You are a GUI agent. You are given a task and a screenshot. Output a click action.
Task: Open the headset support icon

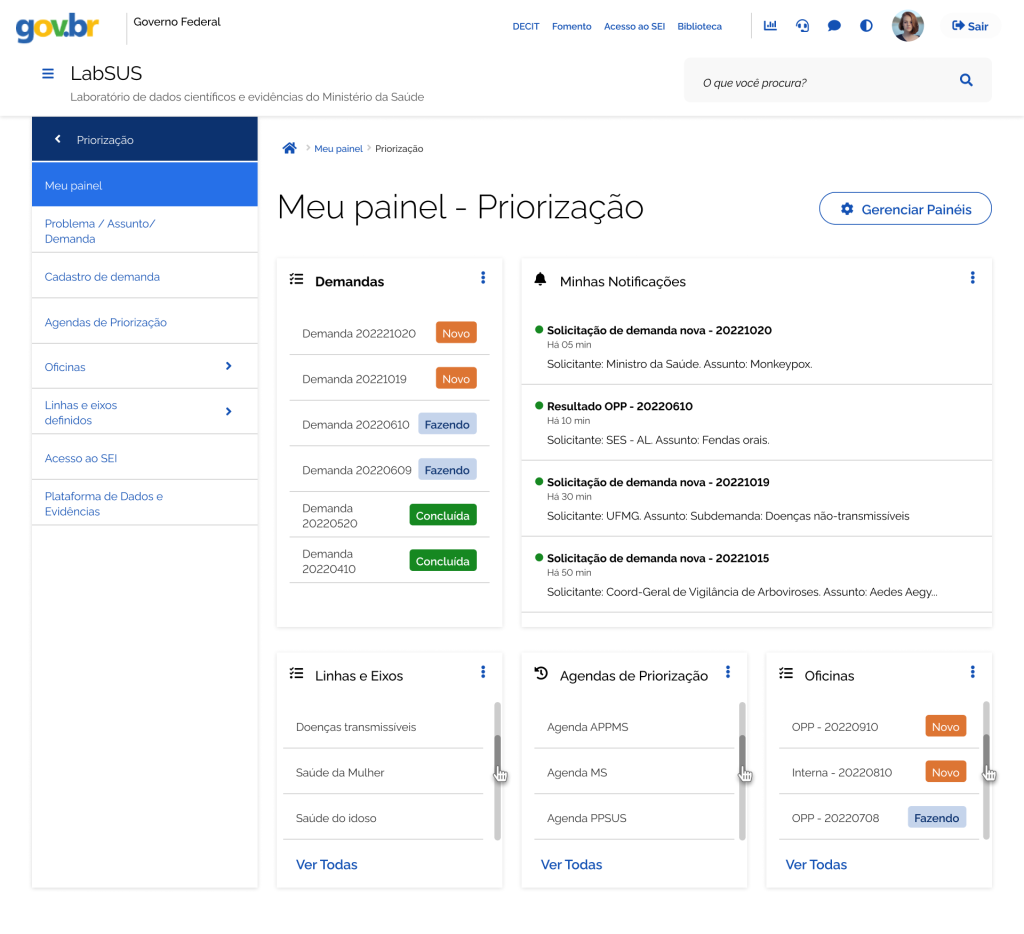[x=802, y=26]
